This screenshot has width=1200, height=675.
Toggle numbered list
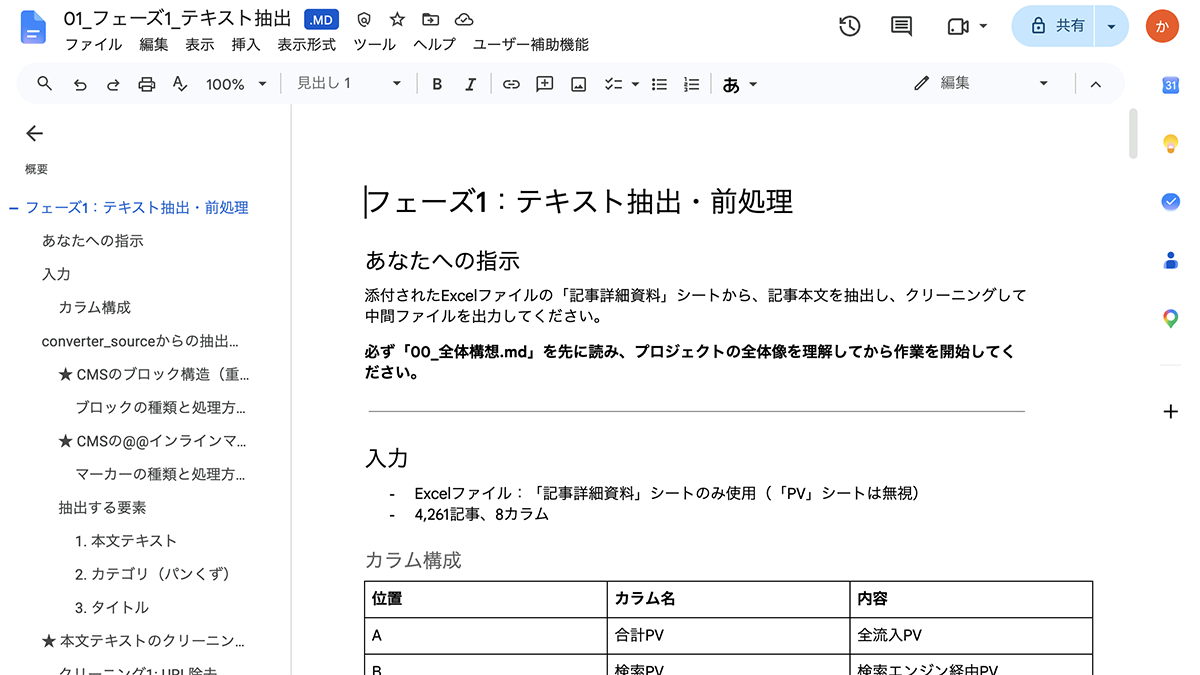[x=691, y=84]
